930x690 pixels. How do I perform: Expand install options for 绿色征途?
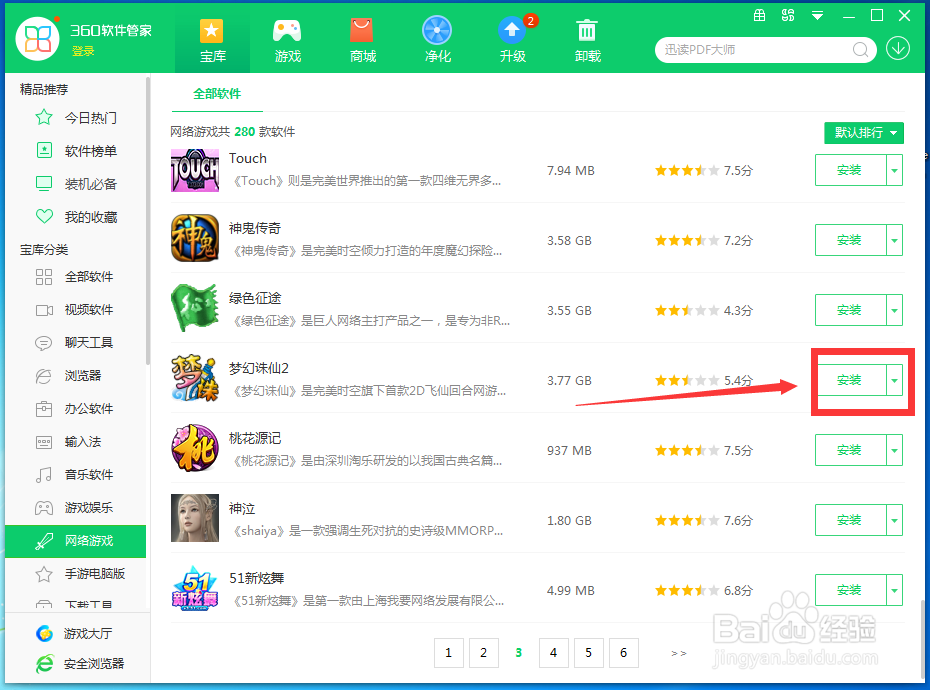pyautogui.click(x=894, y=310)
